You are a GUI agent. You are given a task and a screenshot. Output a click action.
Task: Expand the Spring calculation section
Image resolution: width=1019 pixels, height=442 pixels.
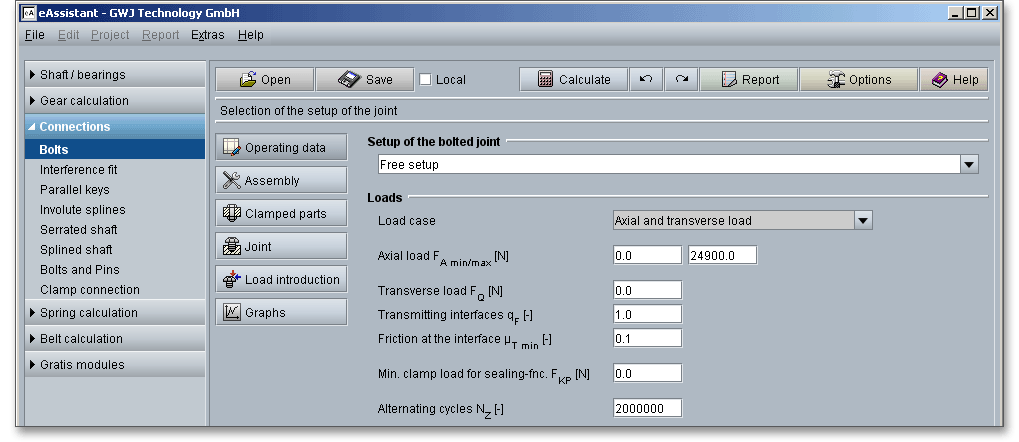[x=115, y=313]
